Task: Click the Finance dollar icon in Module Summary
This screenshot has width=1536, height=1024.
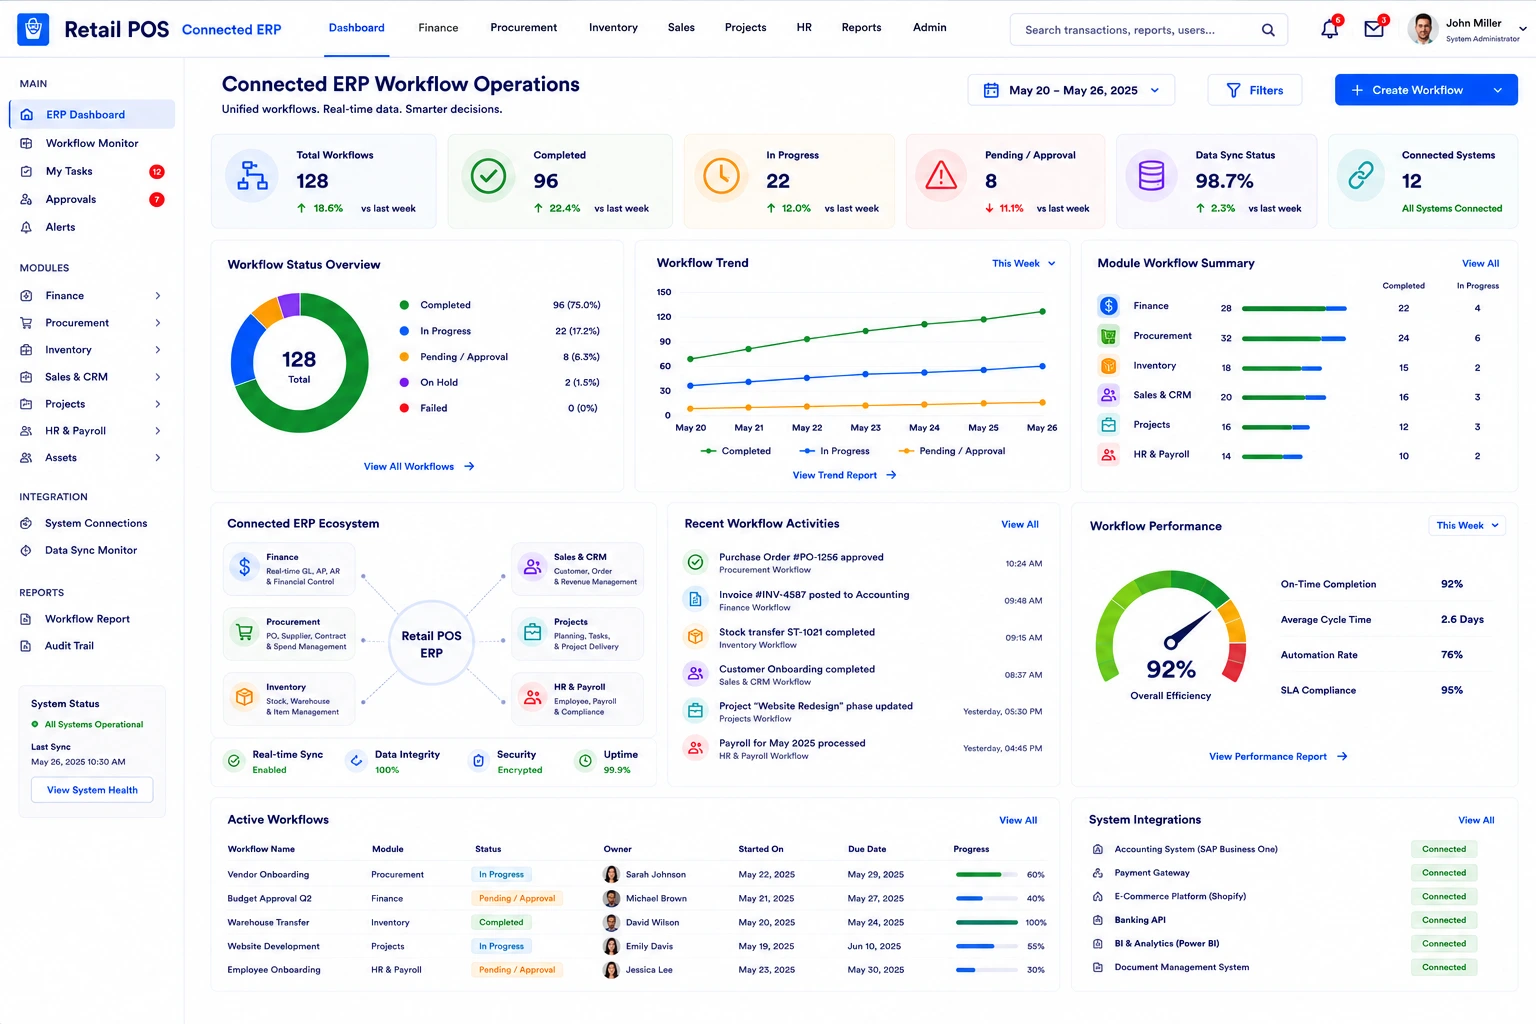Action: [x=1108, y=306]
